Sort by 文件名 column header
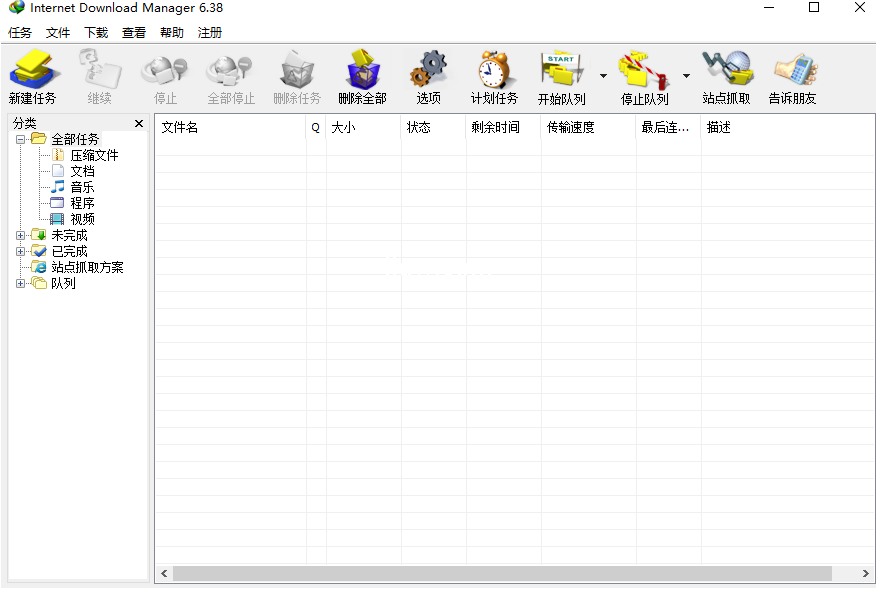This screenshot has height=589, width=876. point(231,127)
